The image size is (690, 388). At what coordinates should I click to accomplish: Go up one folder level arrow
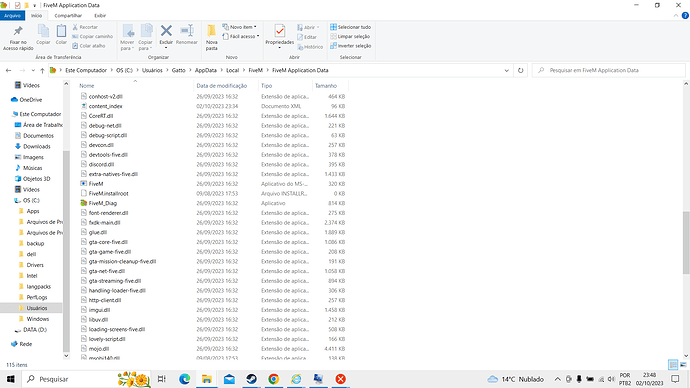tap(42, 70)
